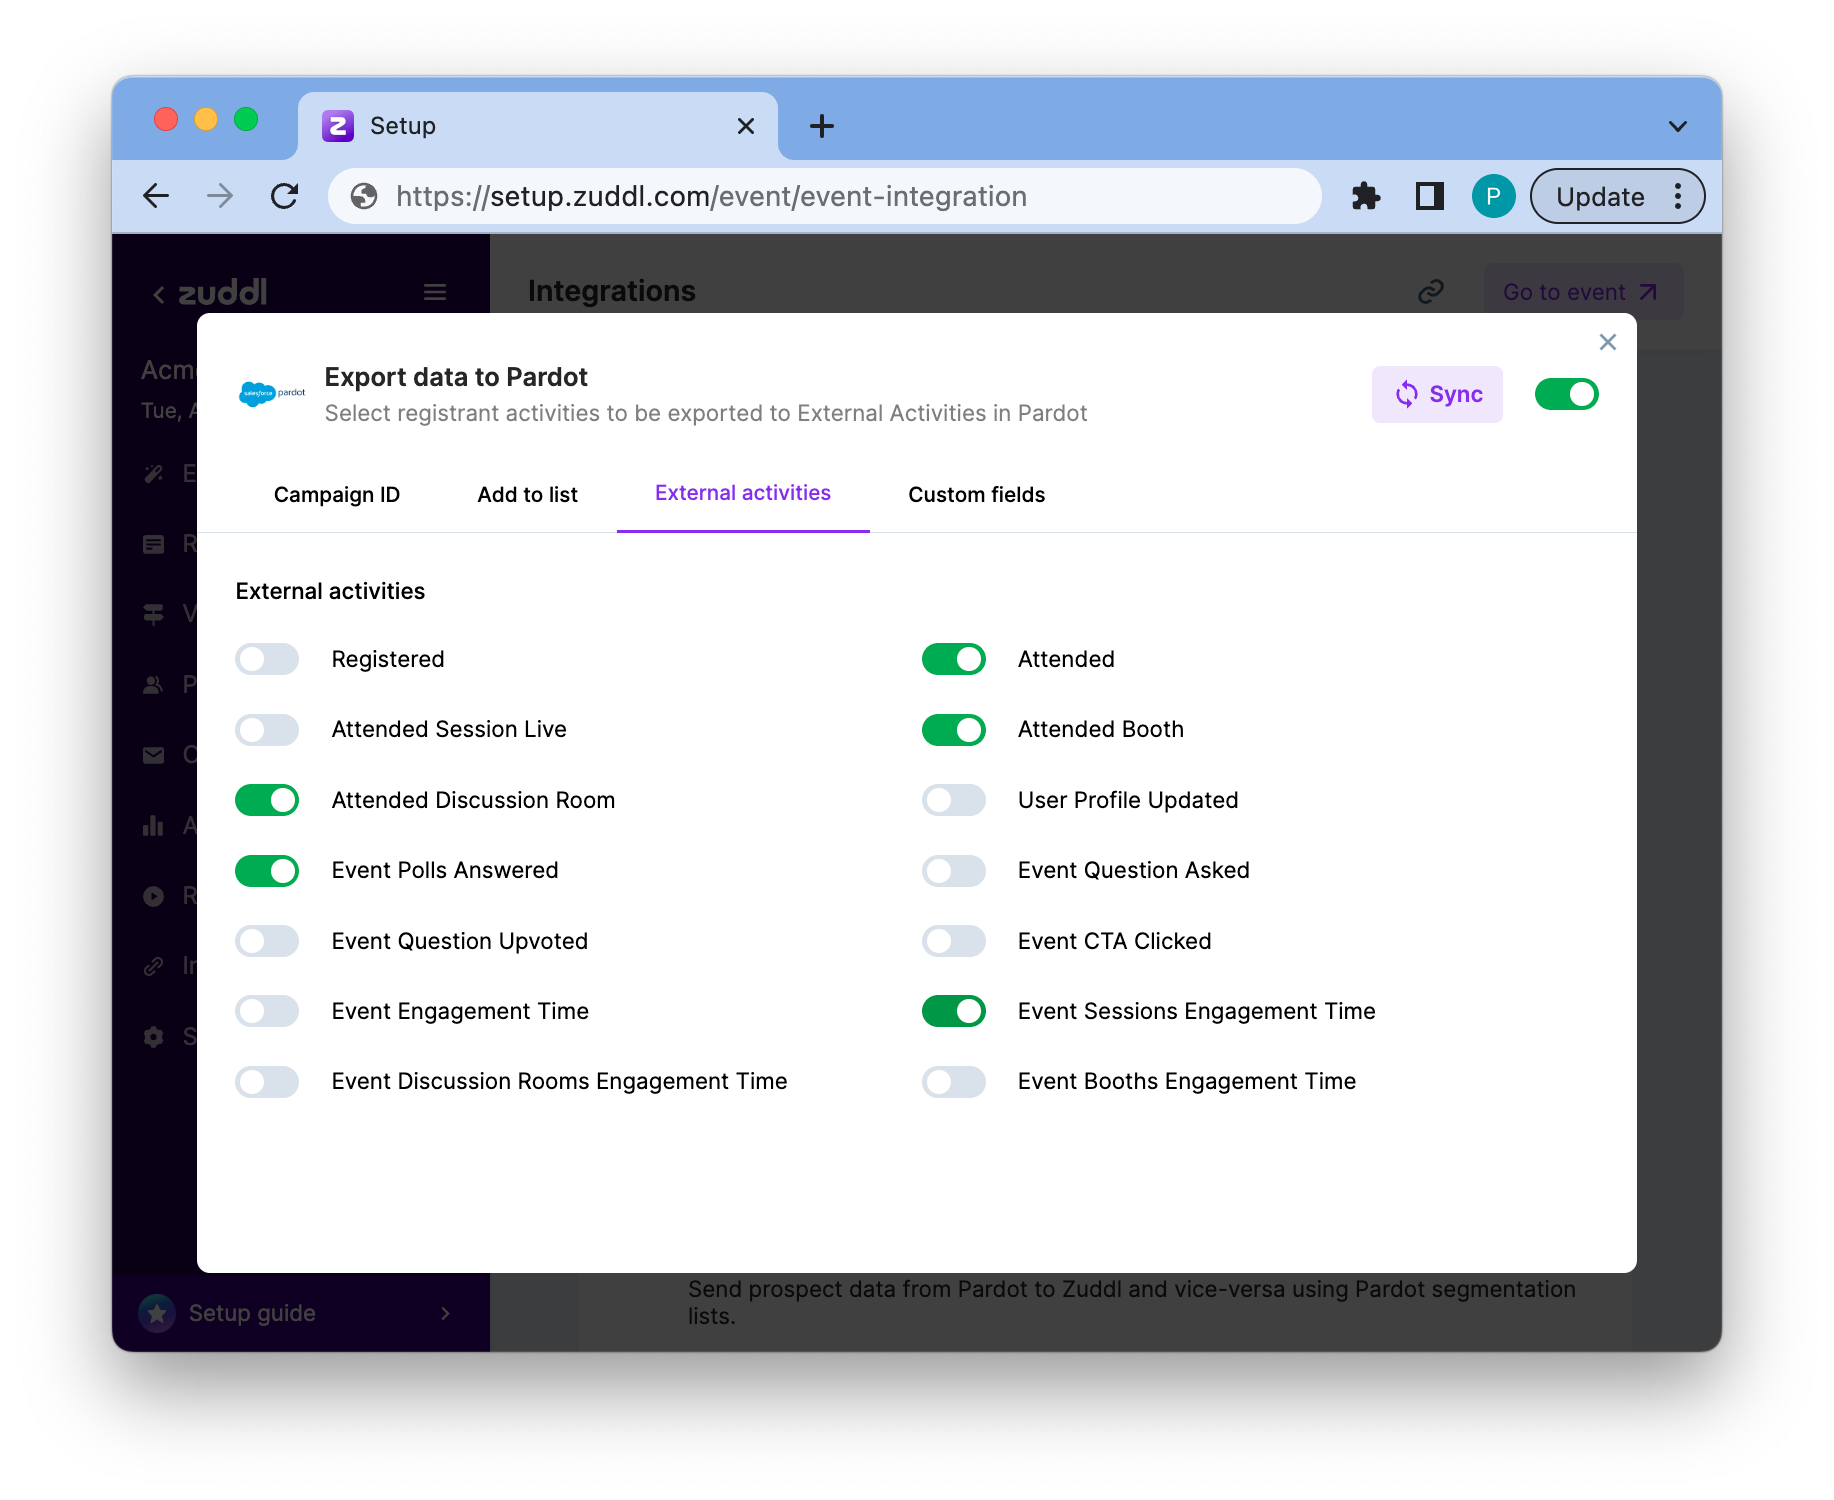Viewport: 1834px width, 1500px height.
Task: Open the Custom fields tab
Action: click(977, 495)
